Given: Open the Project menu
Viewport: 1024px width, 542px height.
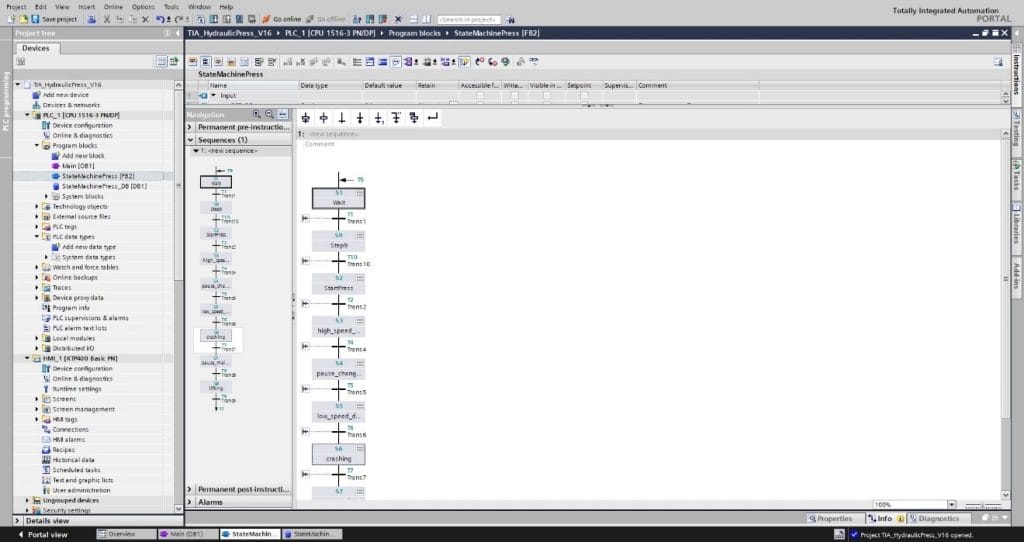Looking at the screenshot, I should [x=16, y=7].
